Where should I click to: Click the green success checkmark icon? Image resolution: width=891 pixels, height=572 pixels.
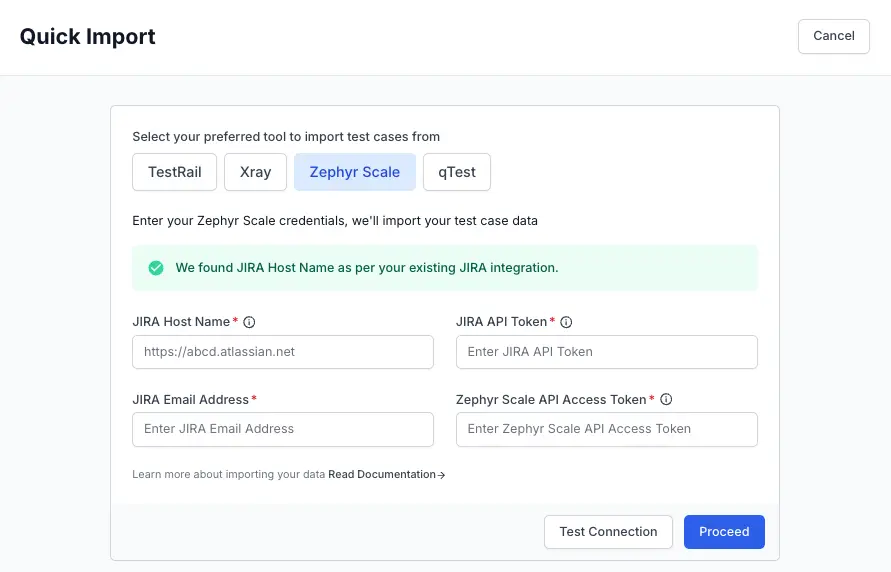156,268
